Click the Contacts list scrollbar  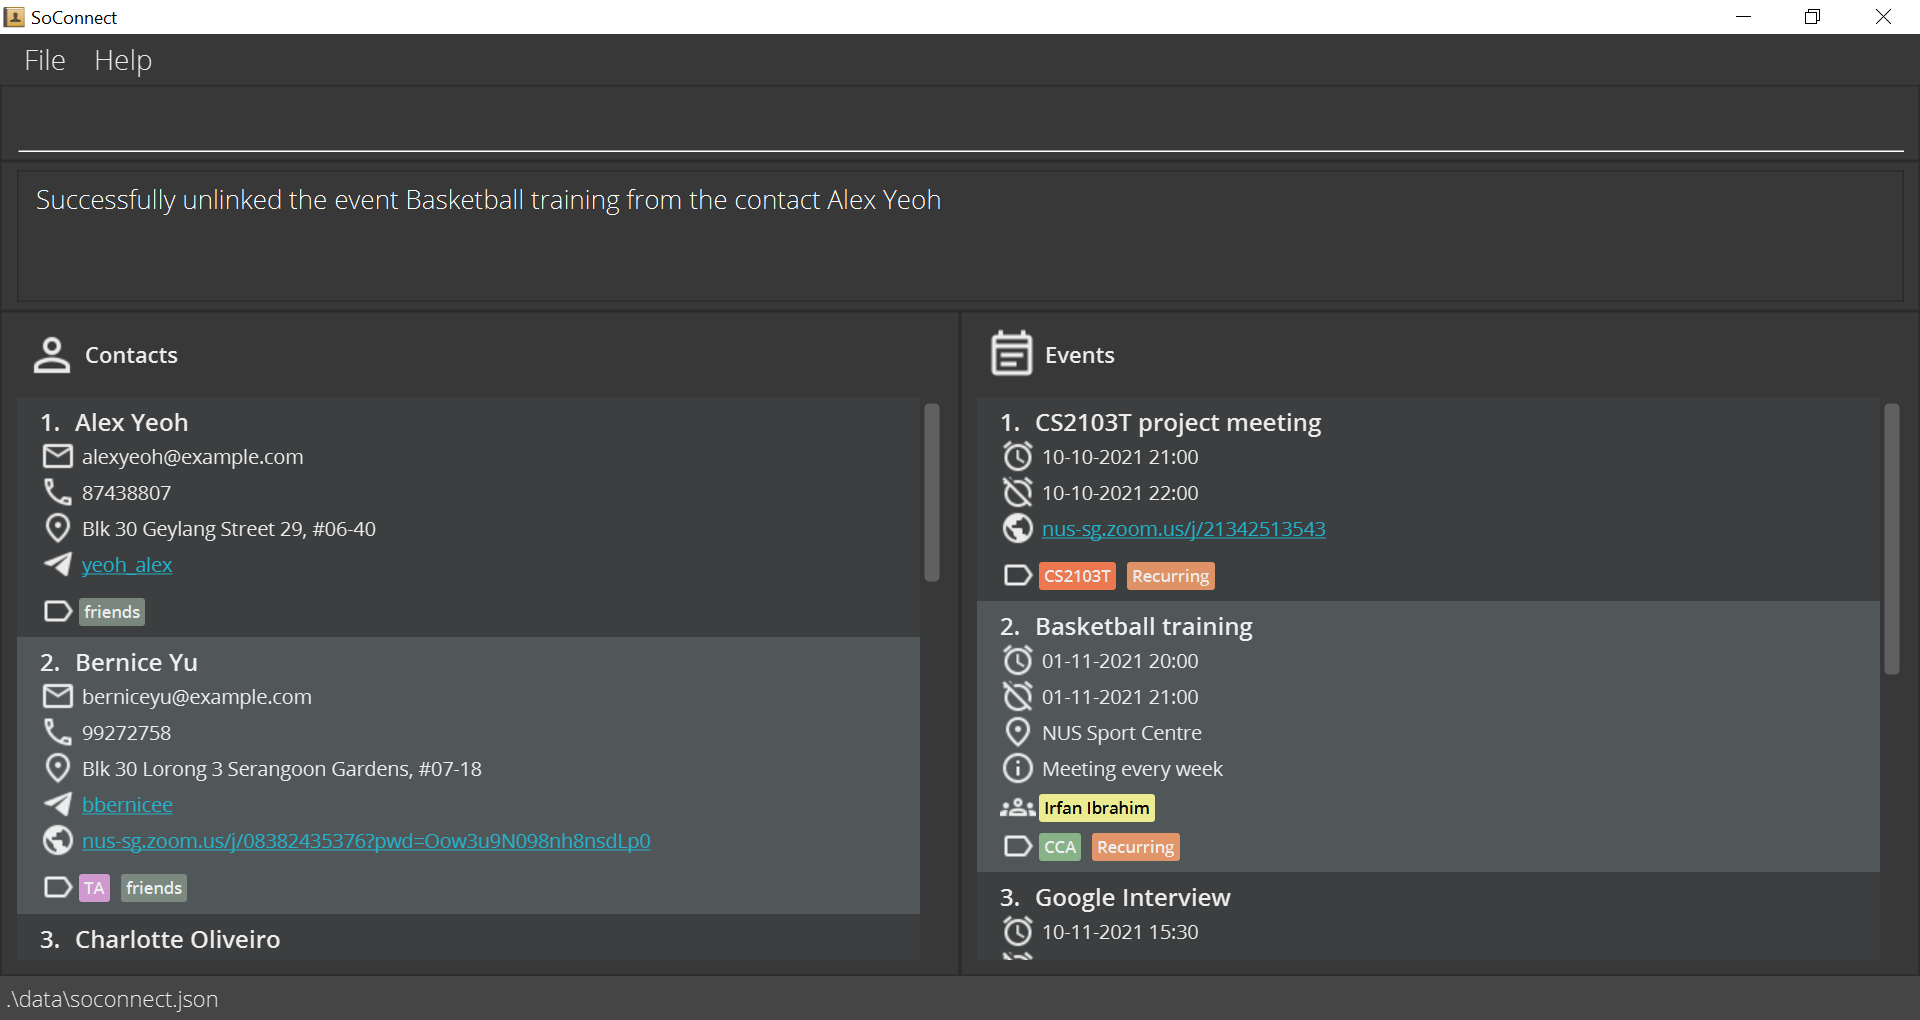[932, 492]
